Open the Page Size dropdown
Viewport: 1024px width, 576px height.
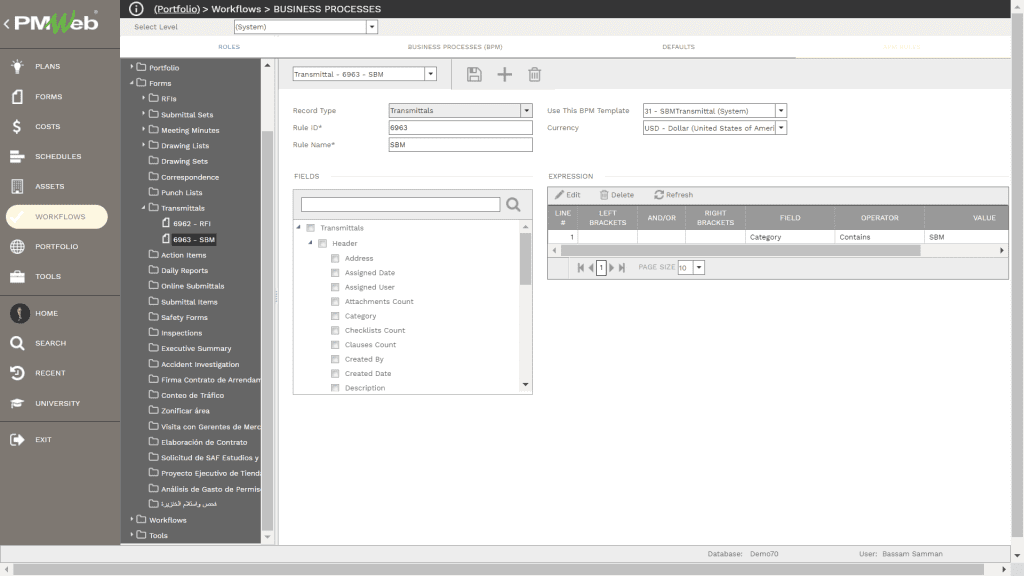coord(699,268)
